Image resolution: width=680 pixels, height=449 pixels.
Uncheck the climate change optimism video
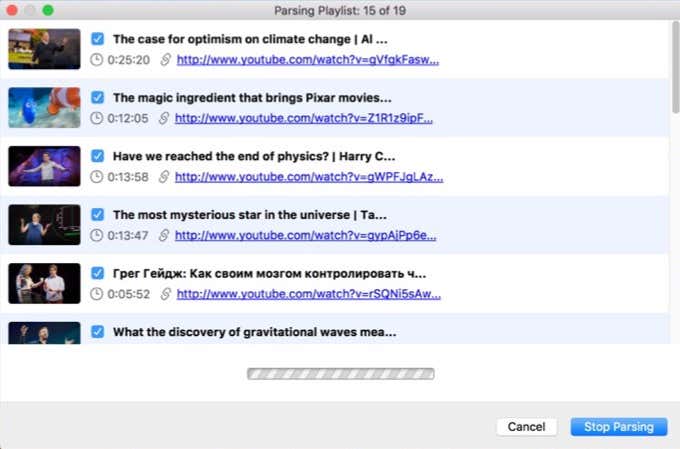[x=97, y=39]
